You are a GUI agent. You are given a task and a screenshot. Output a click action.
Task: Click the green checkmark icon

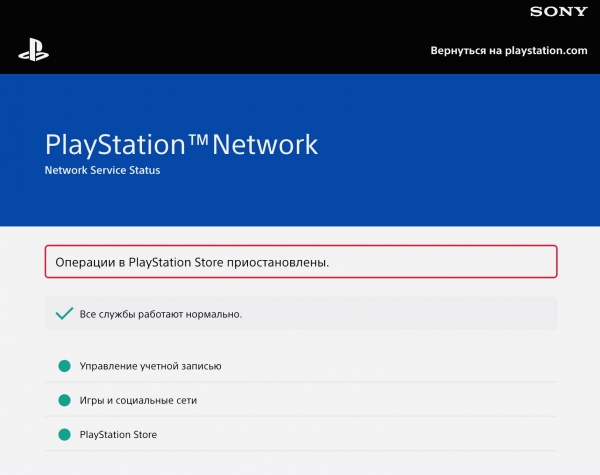64,313
